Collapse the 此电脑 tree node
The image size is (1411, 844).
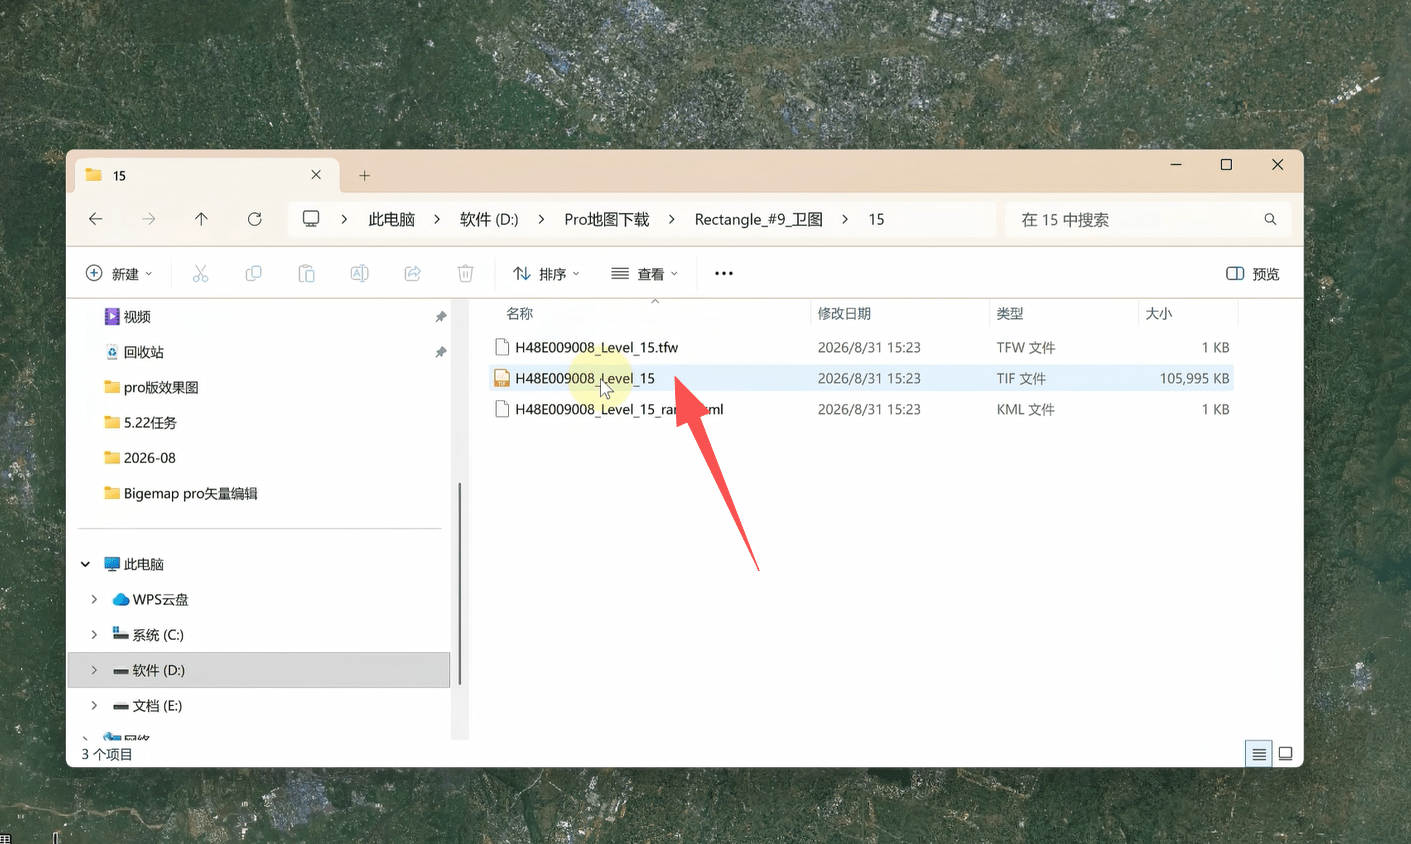86,564
